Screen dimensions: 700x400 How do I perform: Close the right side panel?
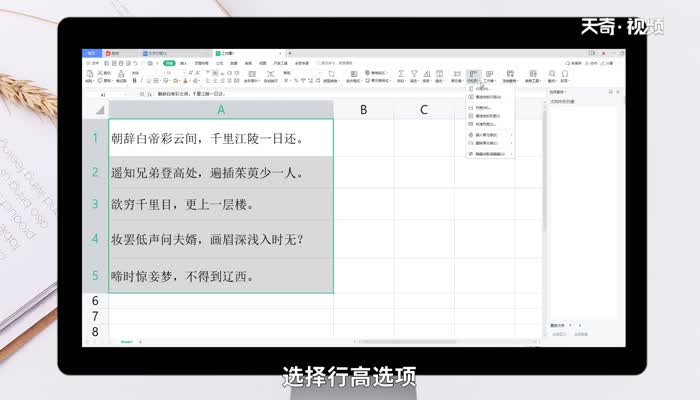click(618, 92)
